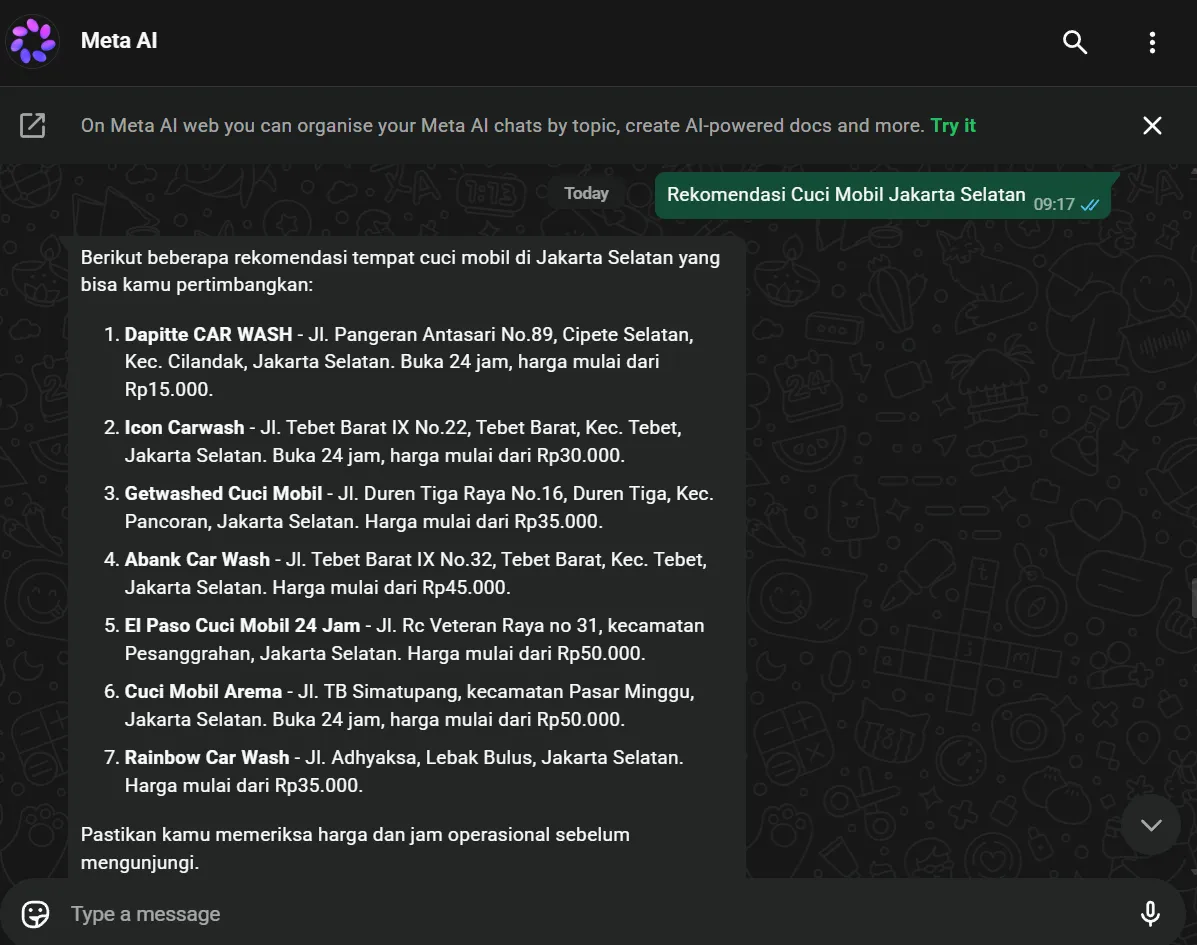
Task: Open the emoji and sticker picker
Action: coord(35,914)
